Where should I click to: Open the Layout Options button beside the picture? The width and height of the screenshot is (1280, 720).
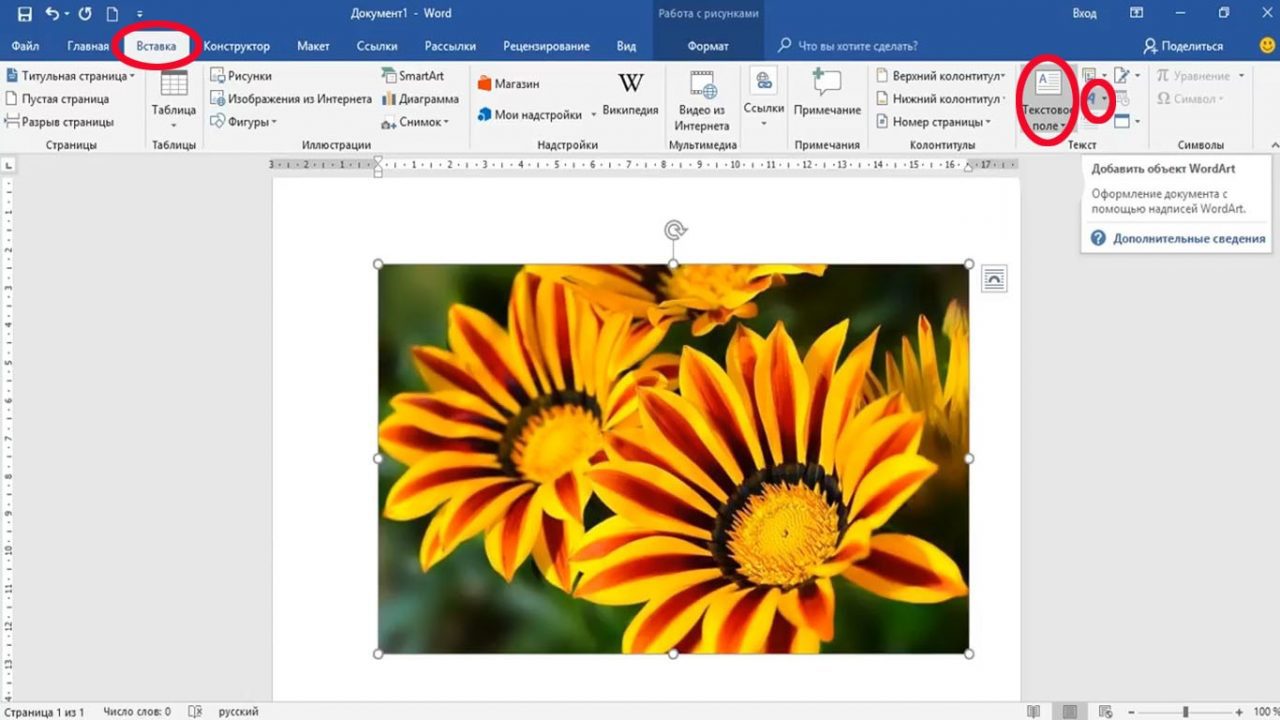coord(994,279)
